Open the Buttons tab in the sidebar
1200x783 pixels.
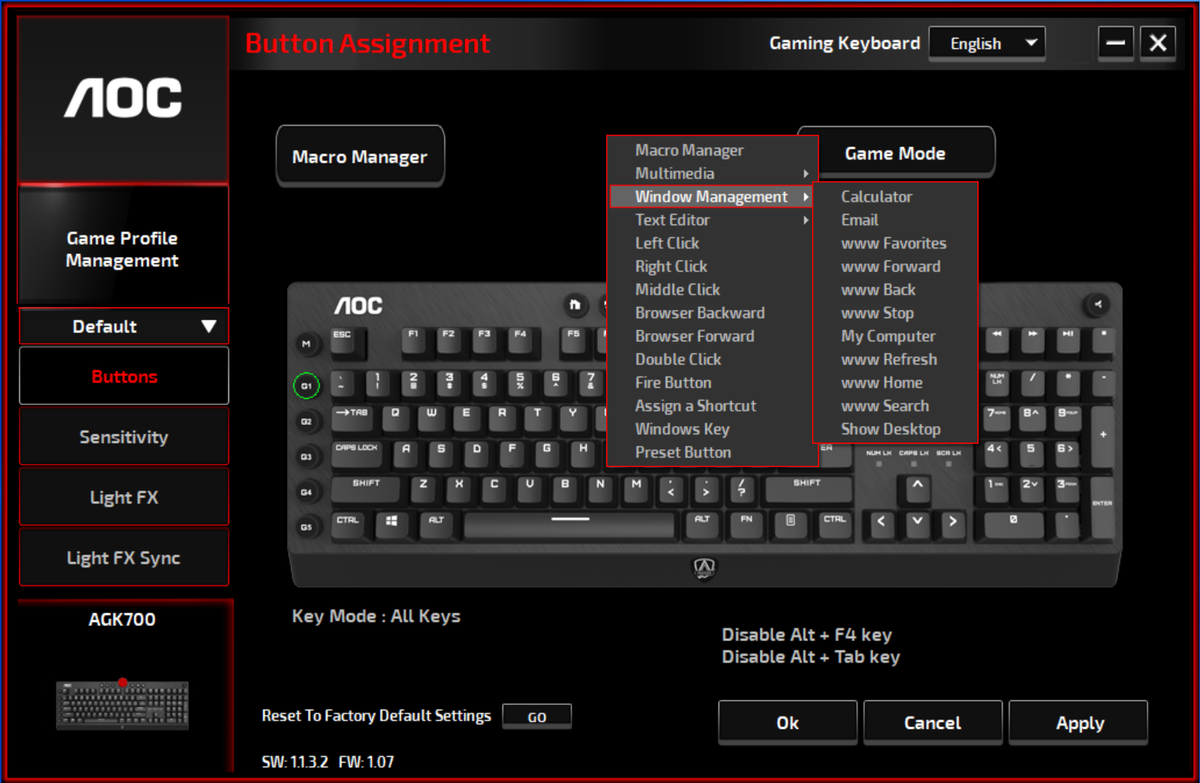click(x=124, y=376)
